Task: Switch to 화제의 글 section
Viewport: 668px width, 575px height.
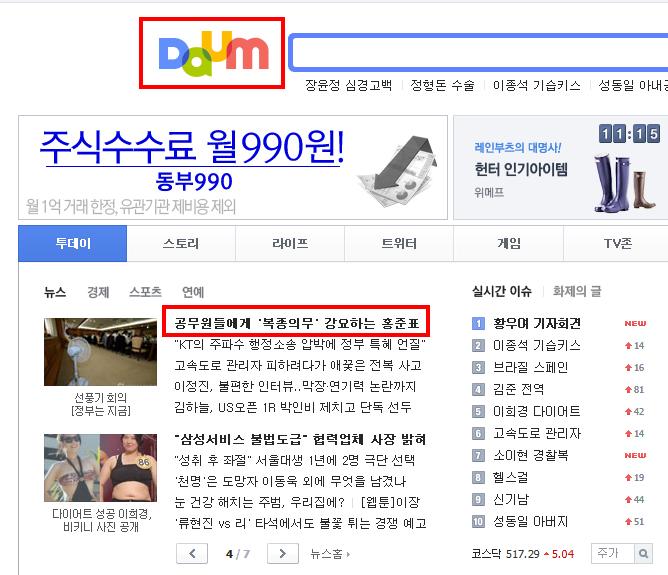Action: (x=577, y=291)
